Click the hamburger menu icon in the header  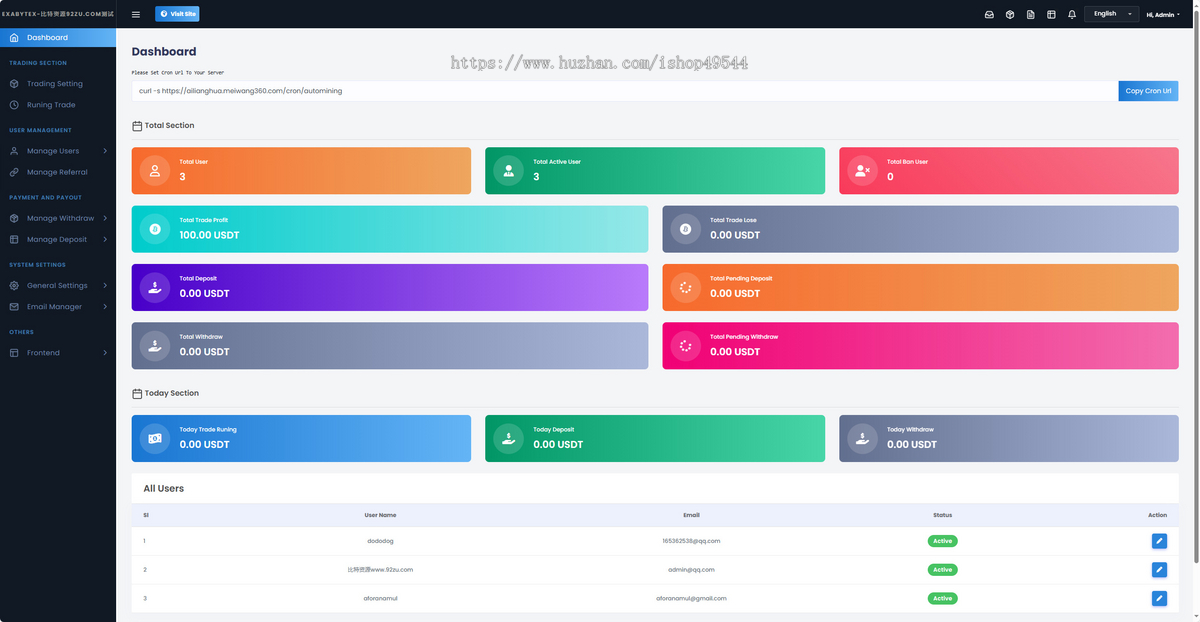click(x=136, y=14)
